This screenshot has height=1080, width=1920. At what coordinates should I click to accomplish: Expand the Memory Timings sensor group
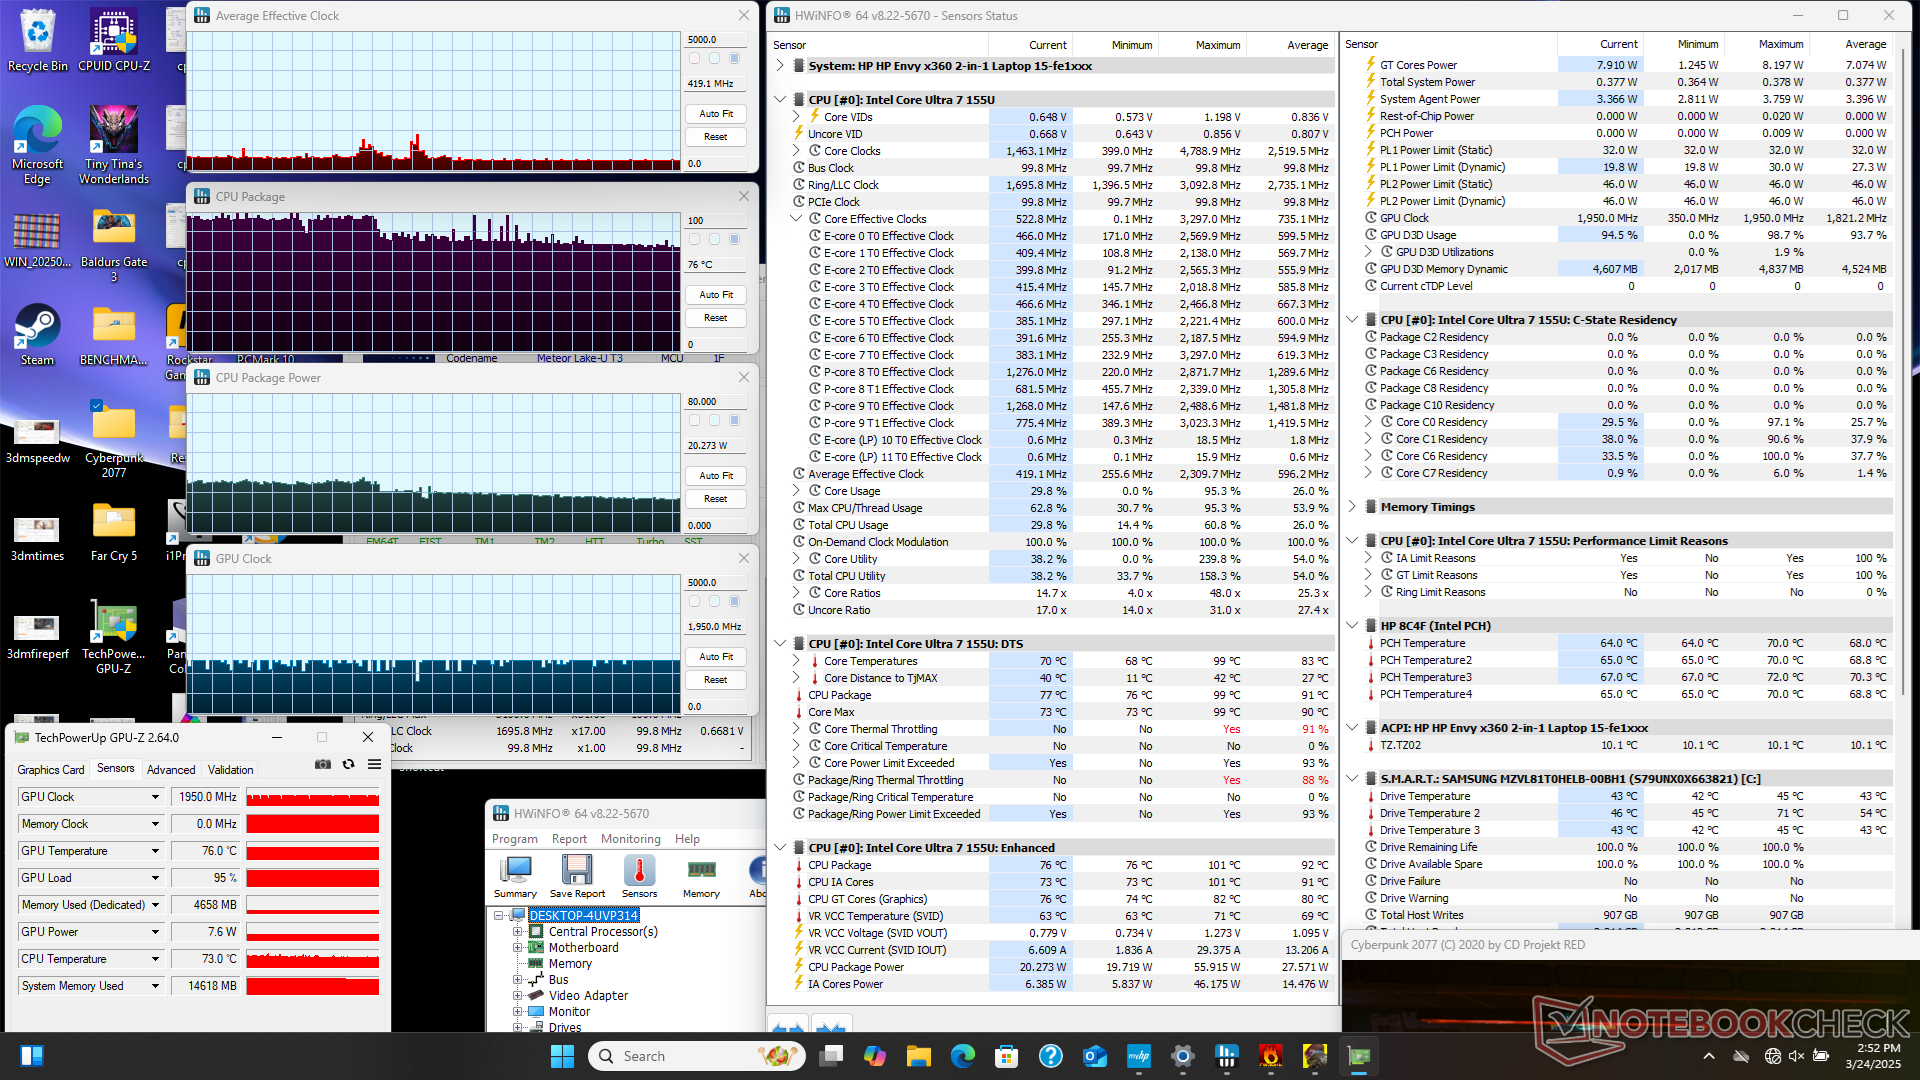(x=1352, y=507)
